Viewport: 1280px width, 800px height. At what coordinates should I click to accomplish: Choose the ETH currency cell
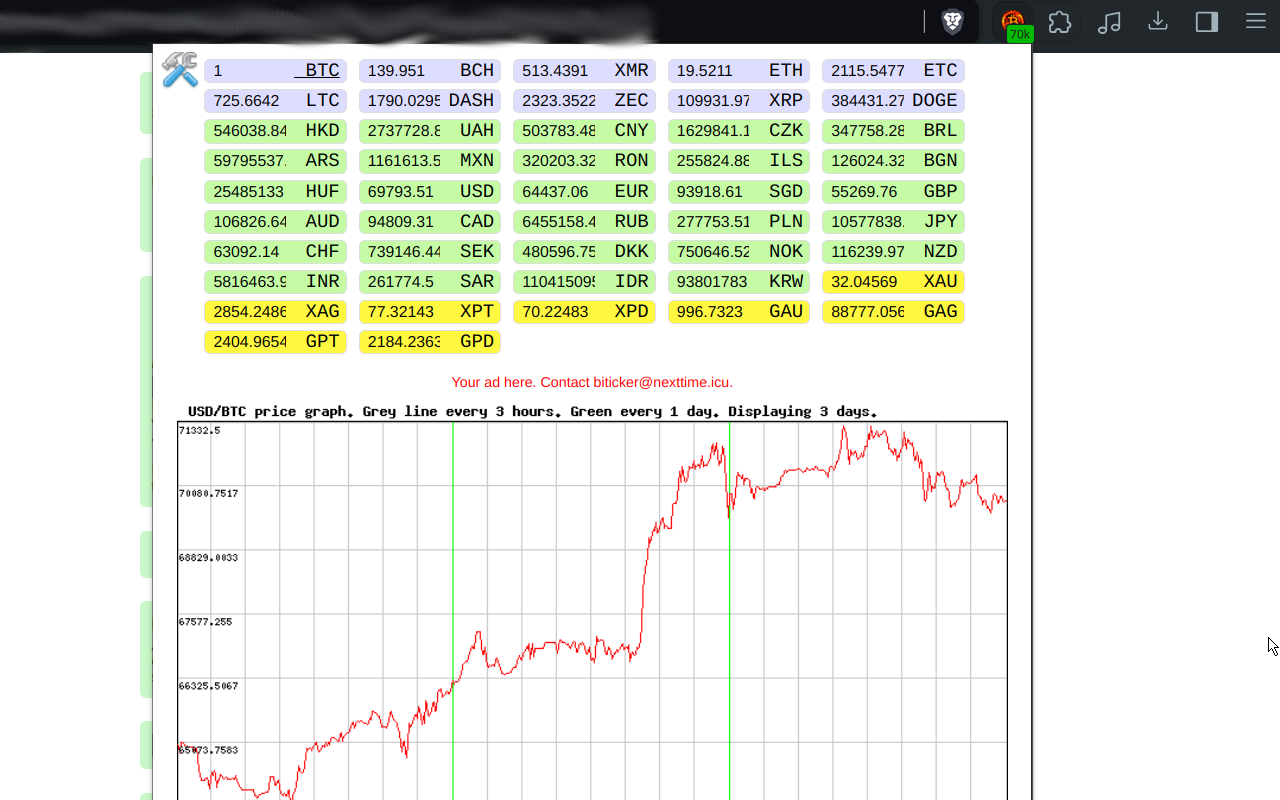tap(739, 71)
